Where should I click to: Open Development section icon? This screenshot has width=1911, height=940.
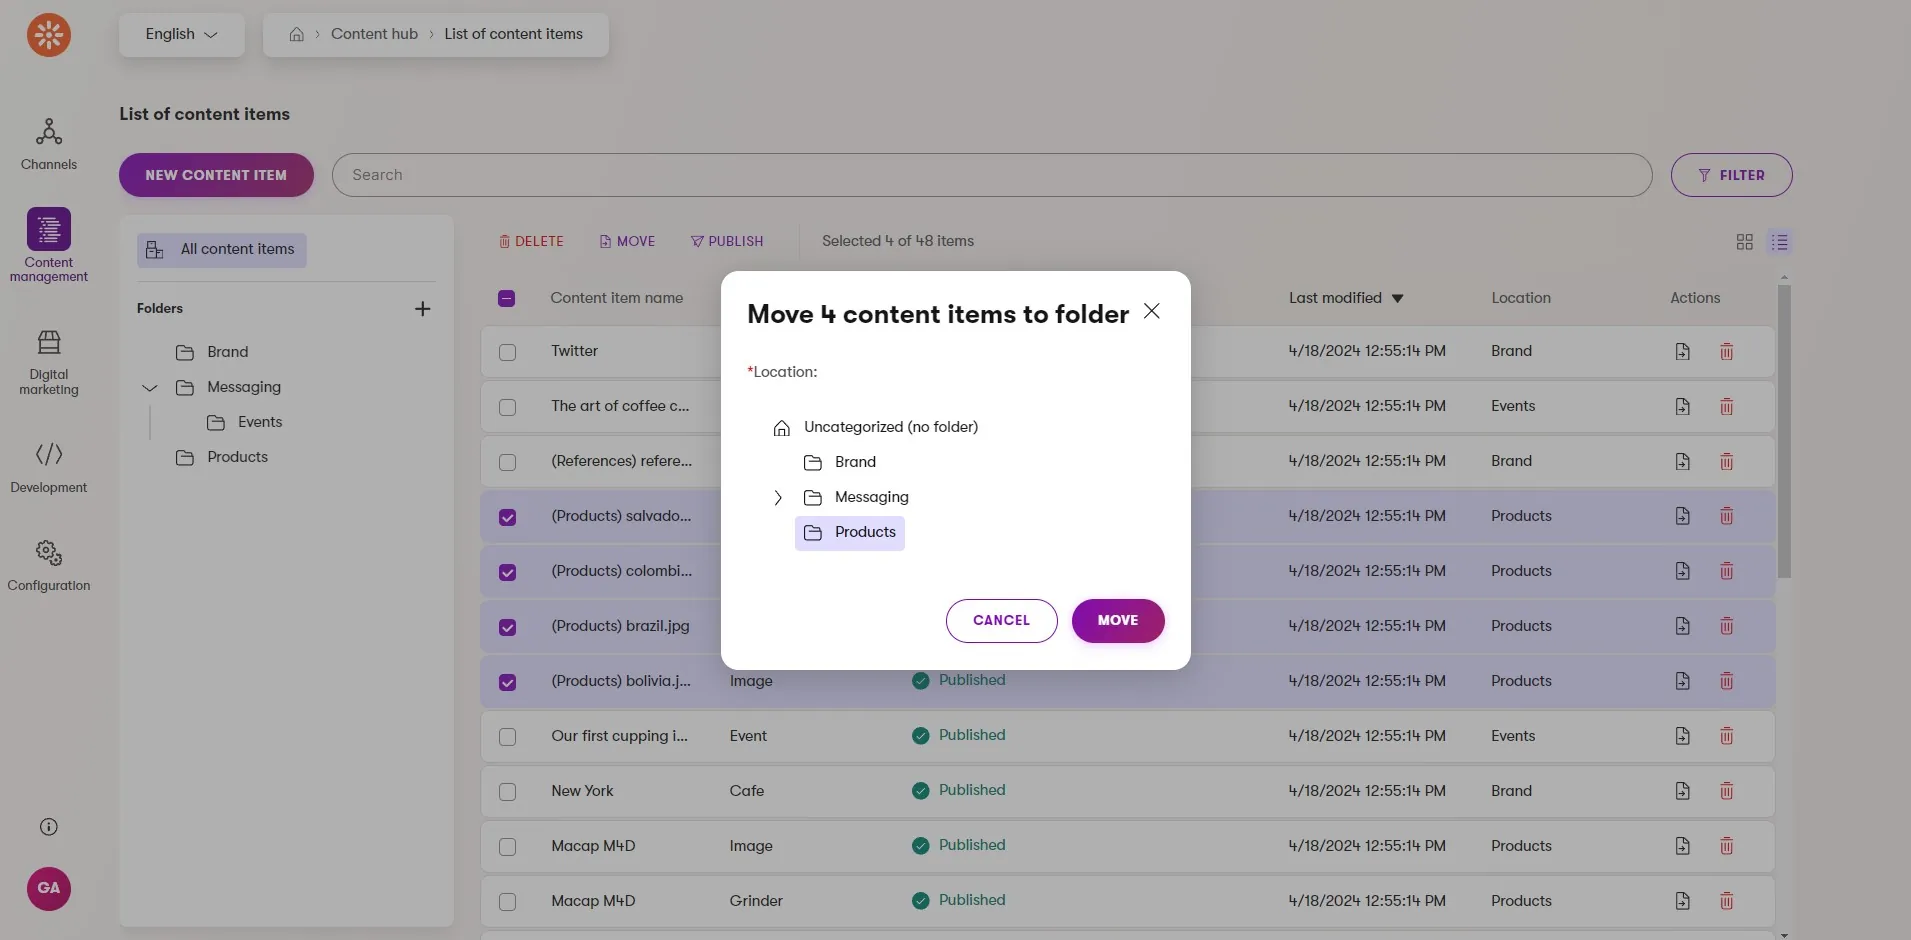(x=48, y=455)
